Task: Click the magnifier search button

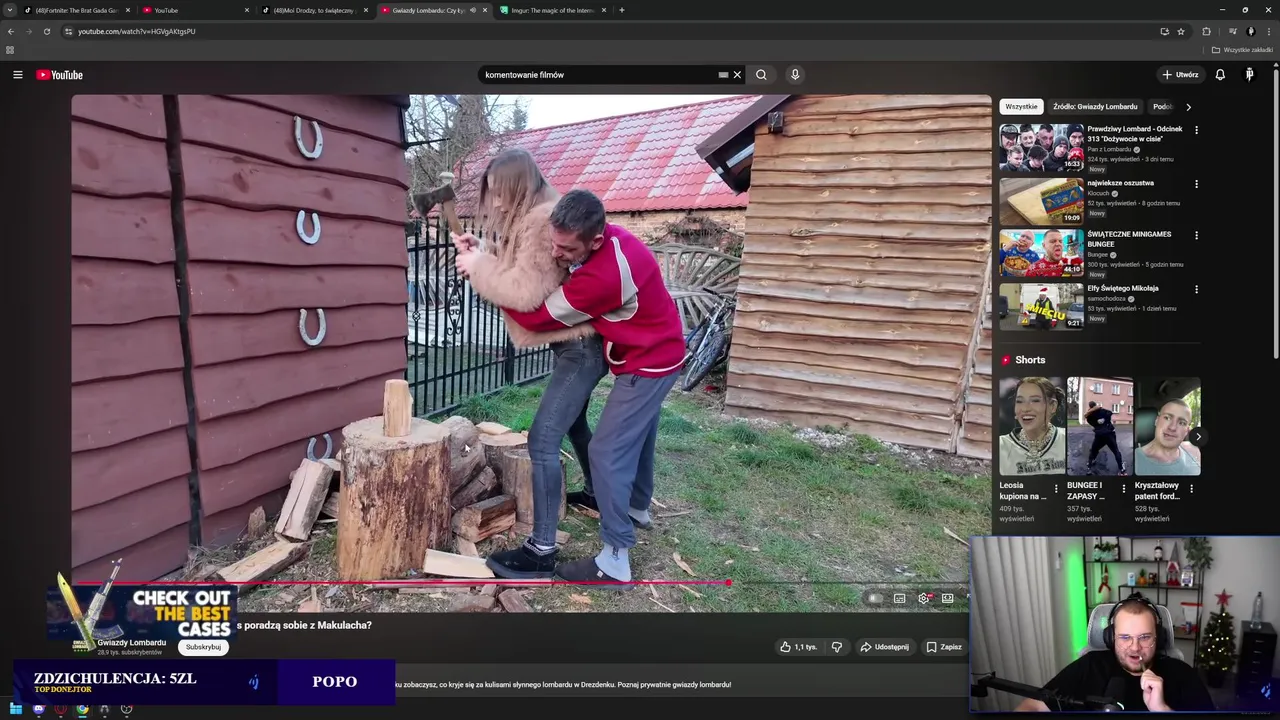Action: point(761,75)
